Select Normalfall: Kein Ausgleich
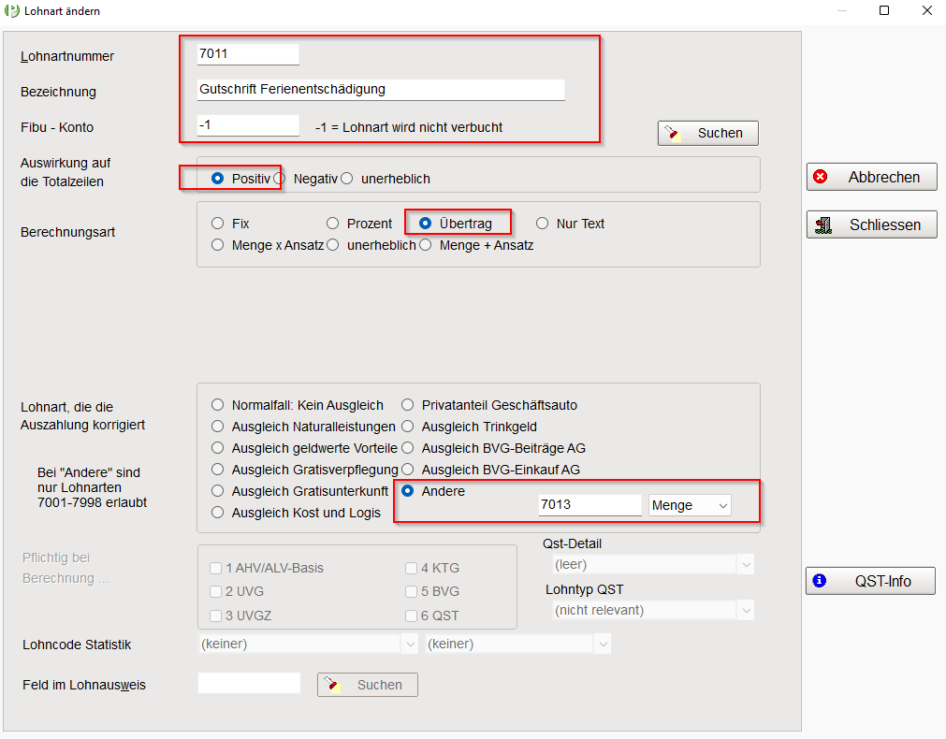Screen dimensions: 946x739 pos(218,405)
